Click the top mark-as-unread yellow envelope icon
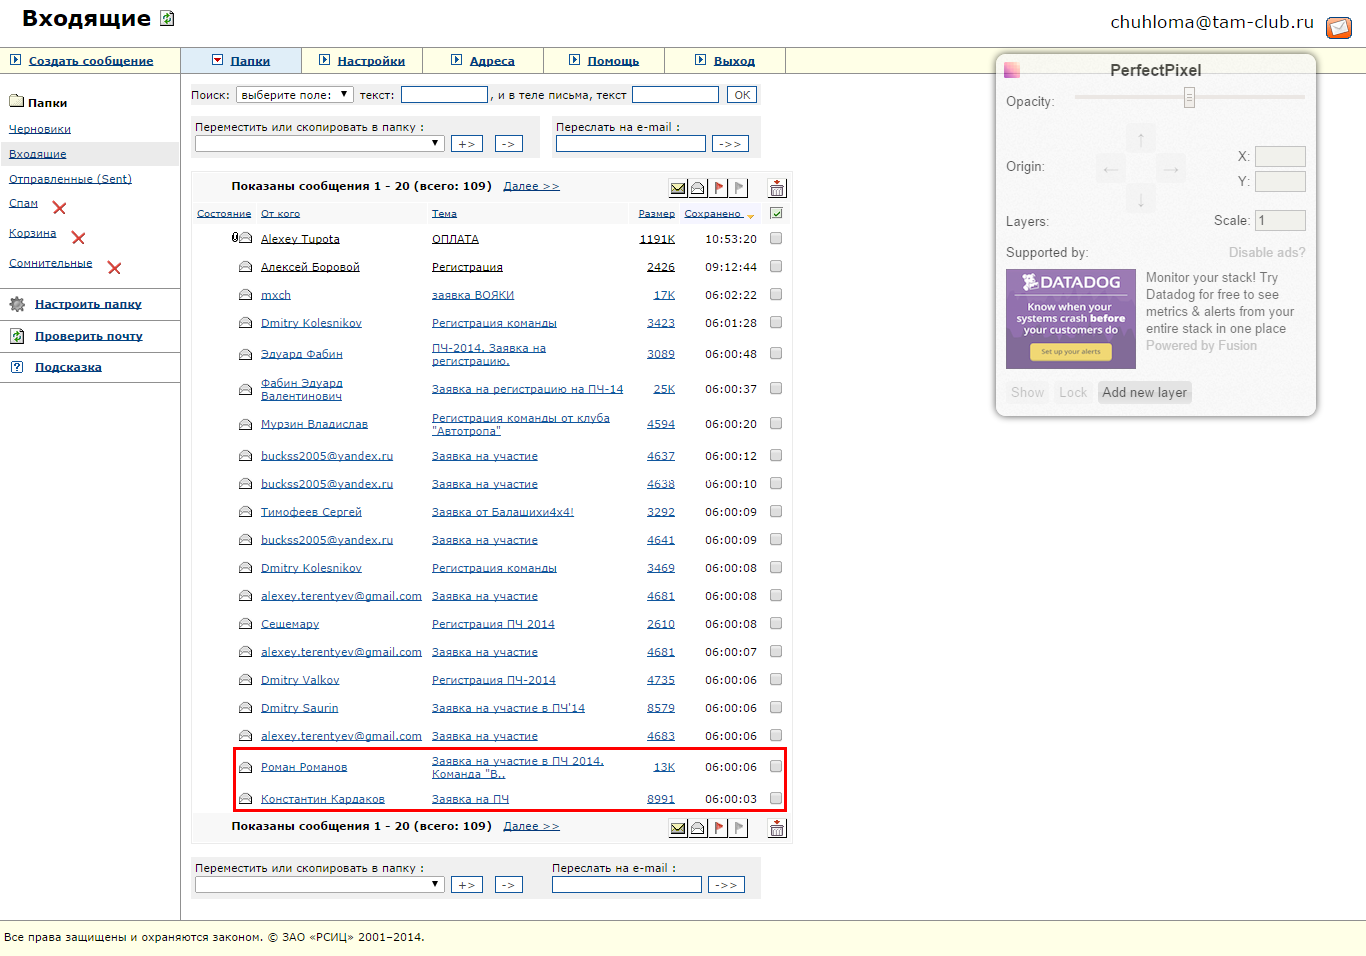1366x956 pixels. [x=678, y=188]
